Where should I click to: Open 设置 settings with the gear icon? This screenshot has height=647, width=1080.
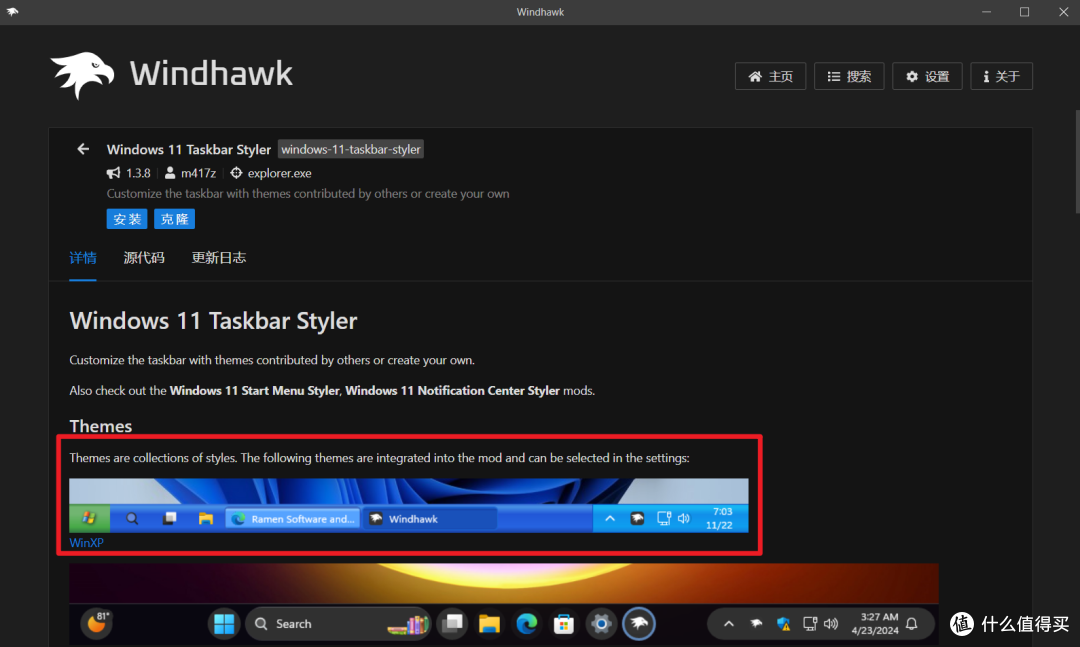click(927, 77)
